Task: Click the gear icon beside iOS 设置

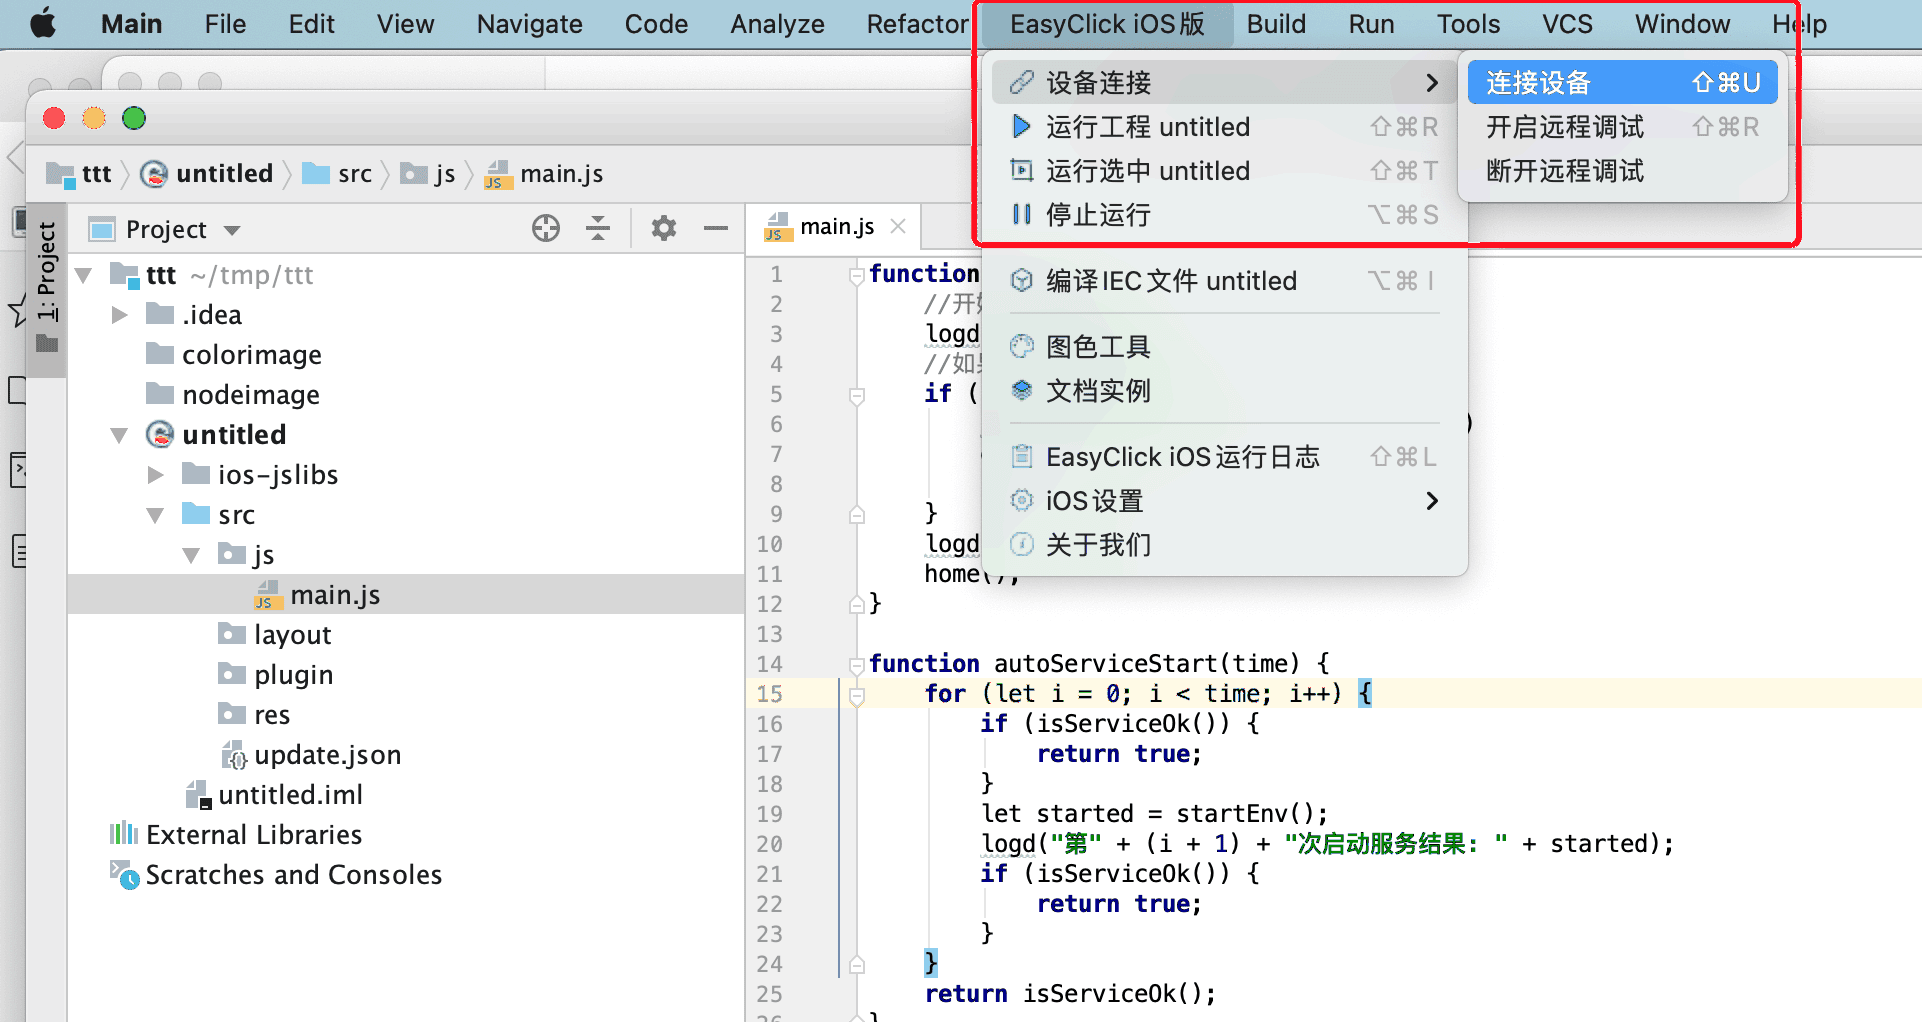Action: point(1021,500)
